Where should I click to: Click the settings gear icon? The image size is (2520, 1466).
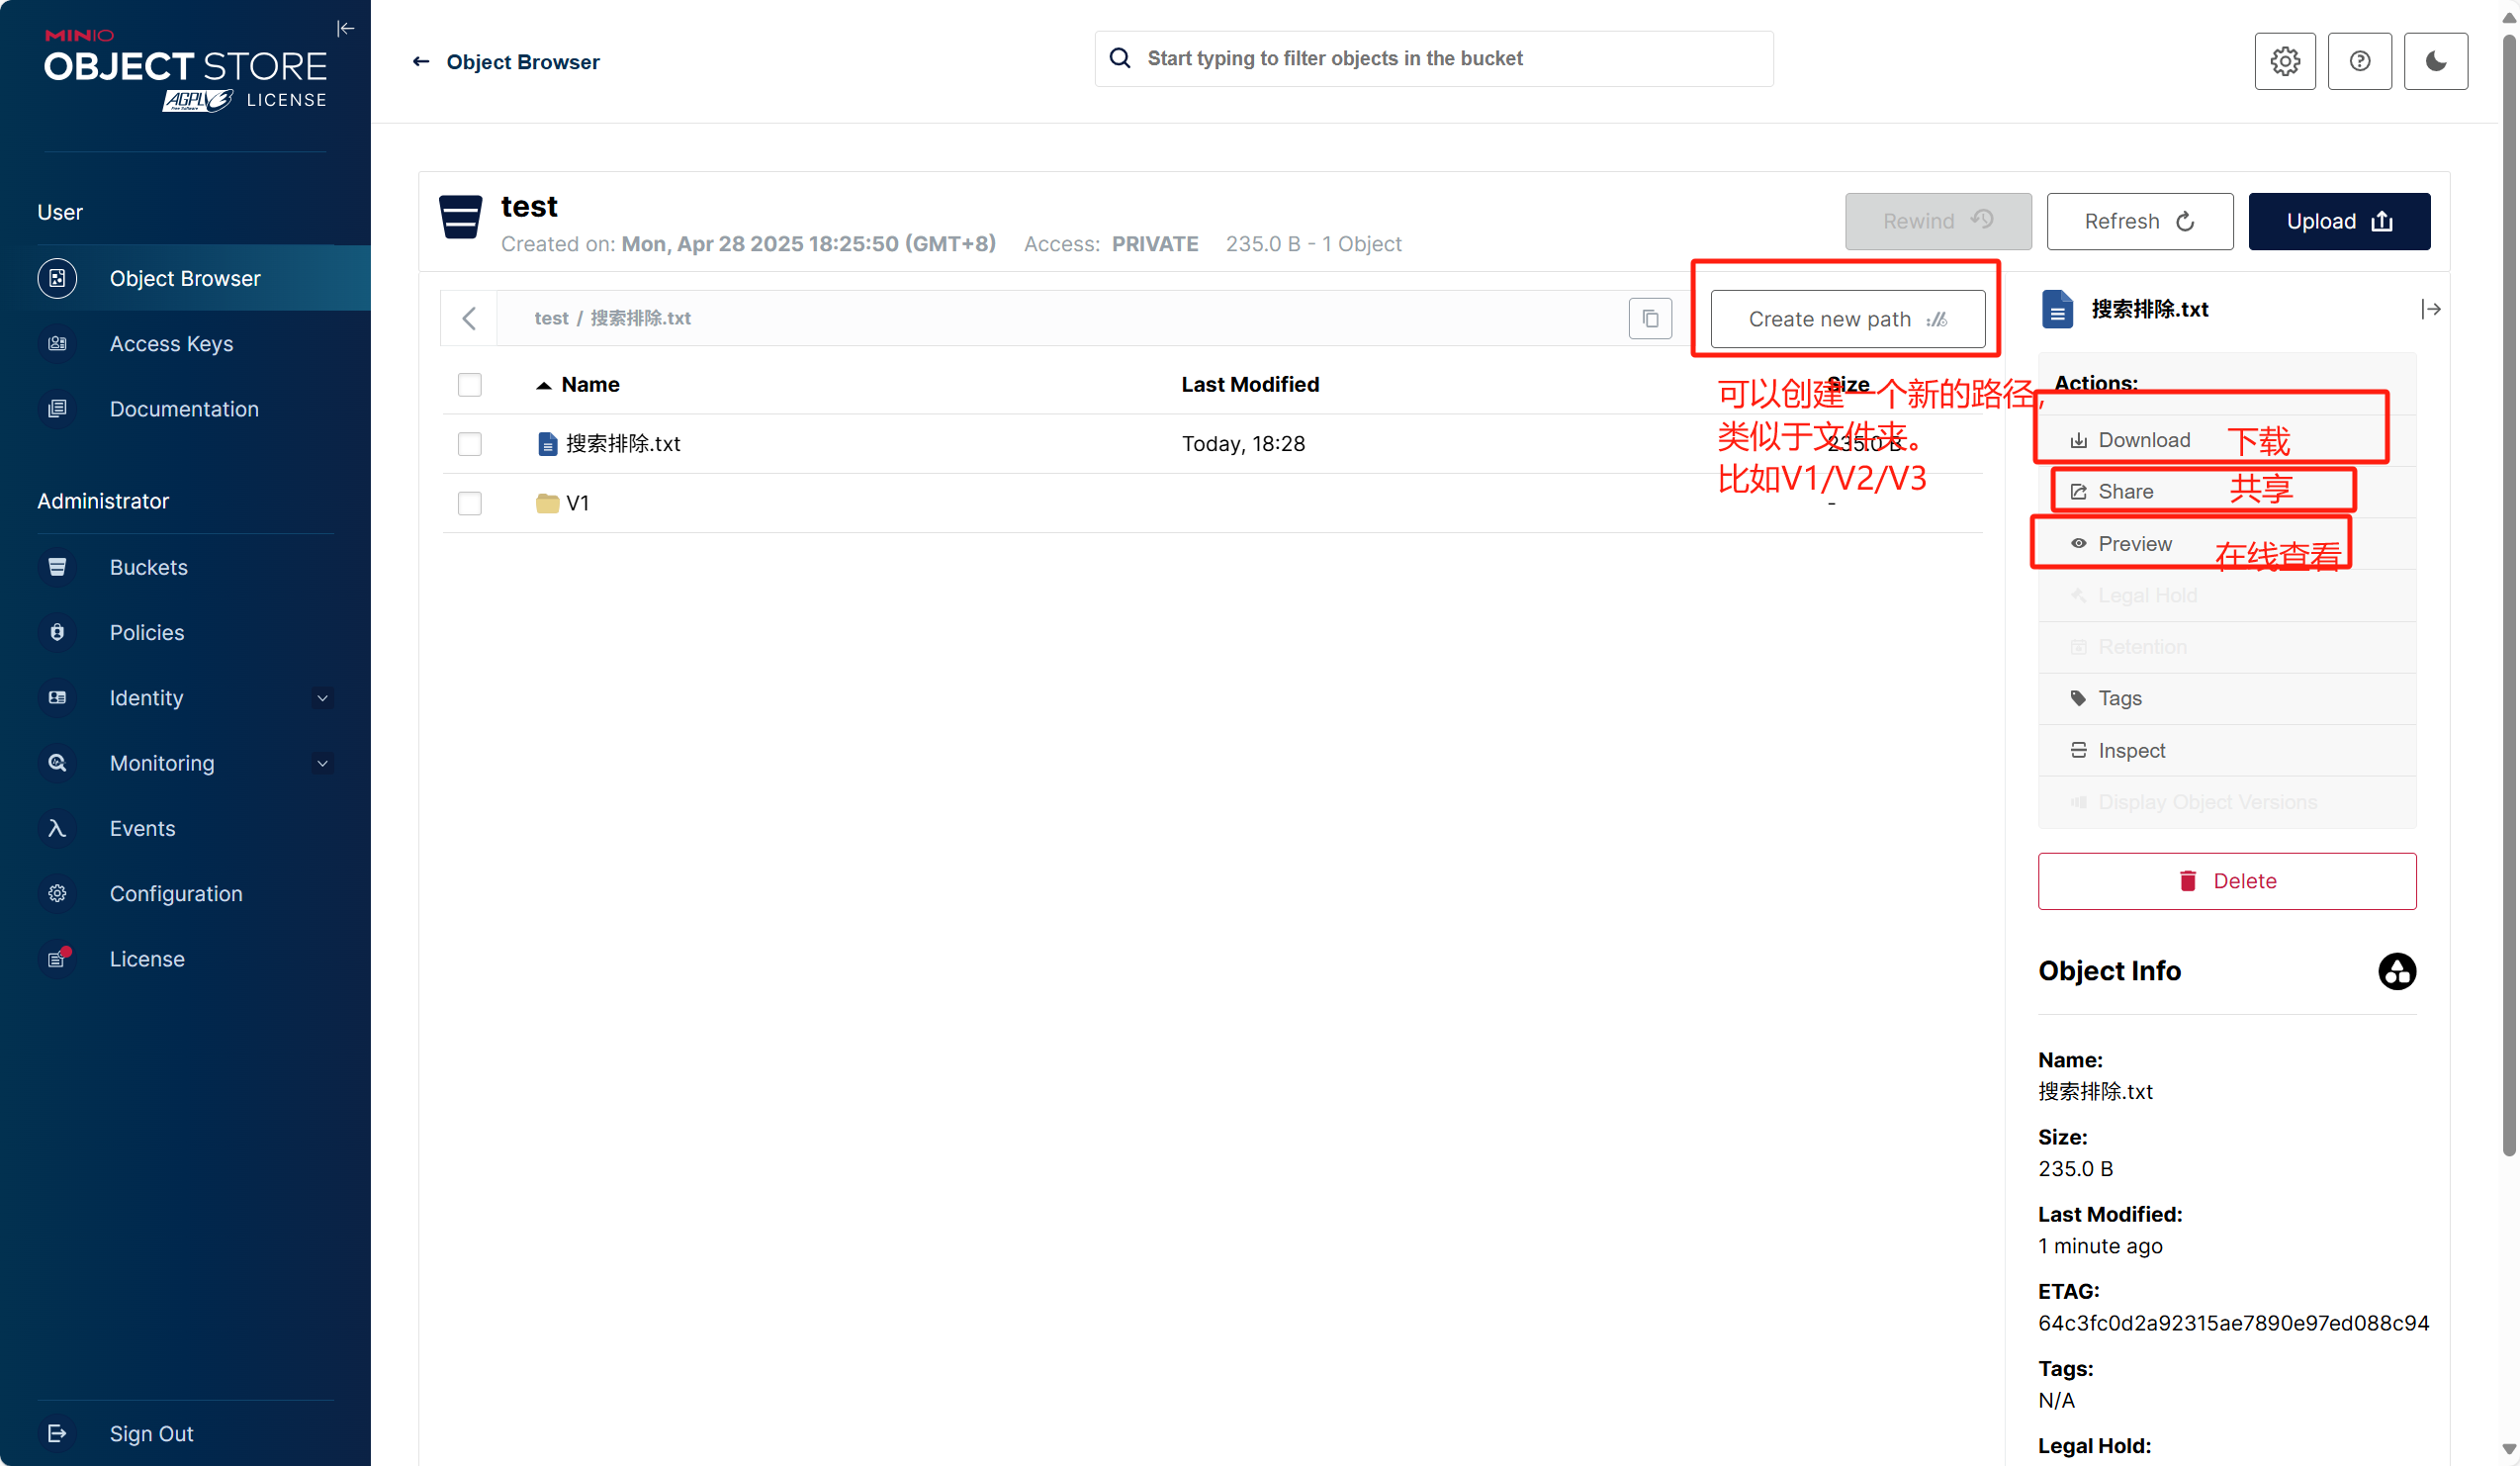[x=2284, y=61]
